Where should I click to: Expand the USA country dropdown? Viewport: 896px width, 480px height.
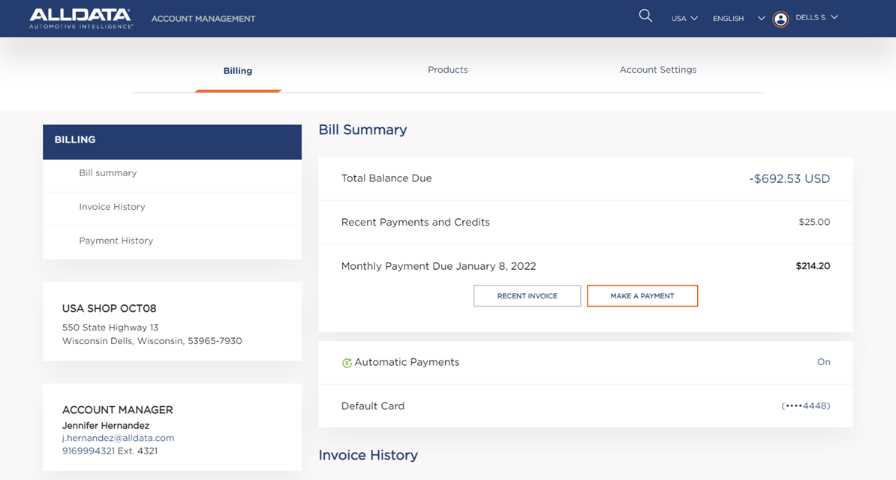click(684, 18)
